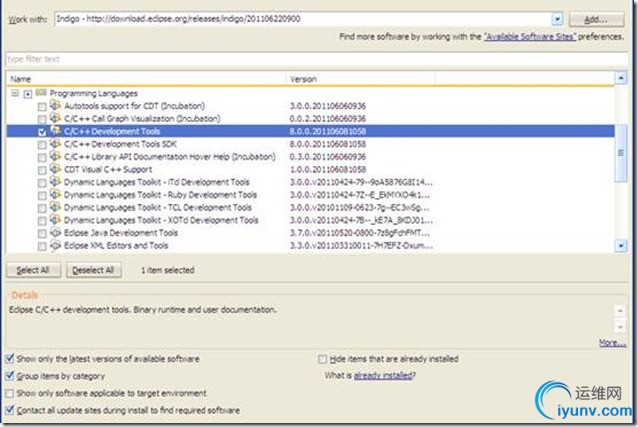This screenshot has height=427, width=638.
Task: Toggle Show only the latest versions checkbox
Action: 10,359
